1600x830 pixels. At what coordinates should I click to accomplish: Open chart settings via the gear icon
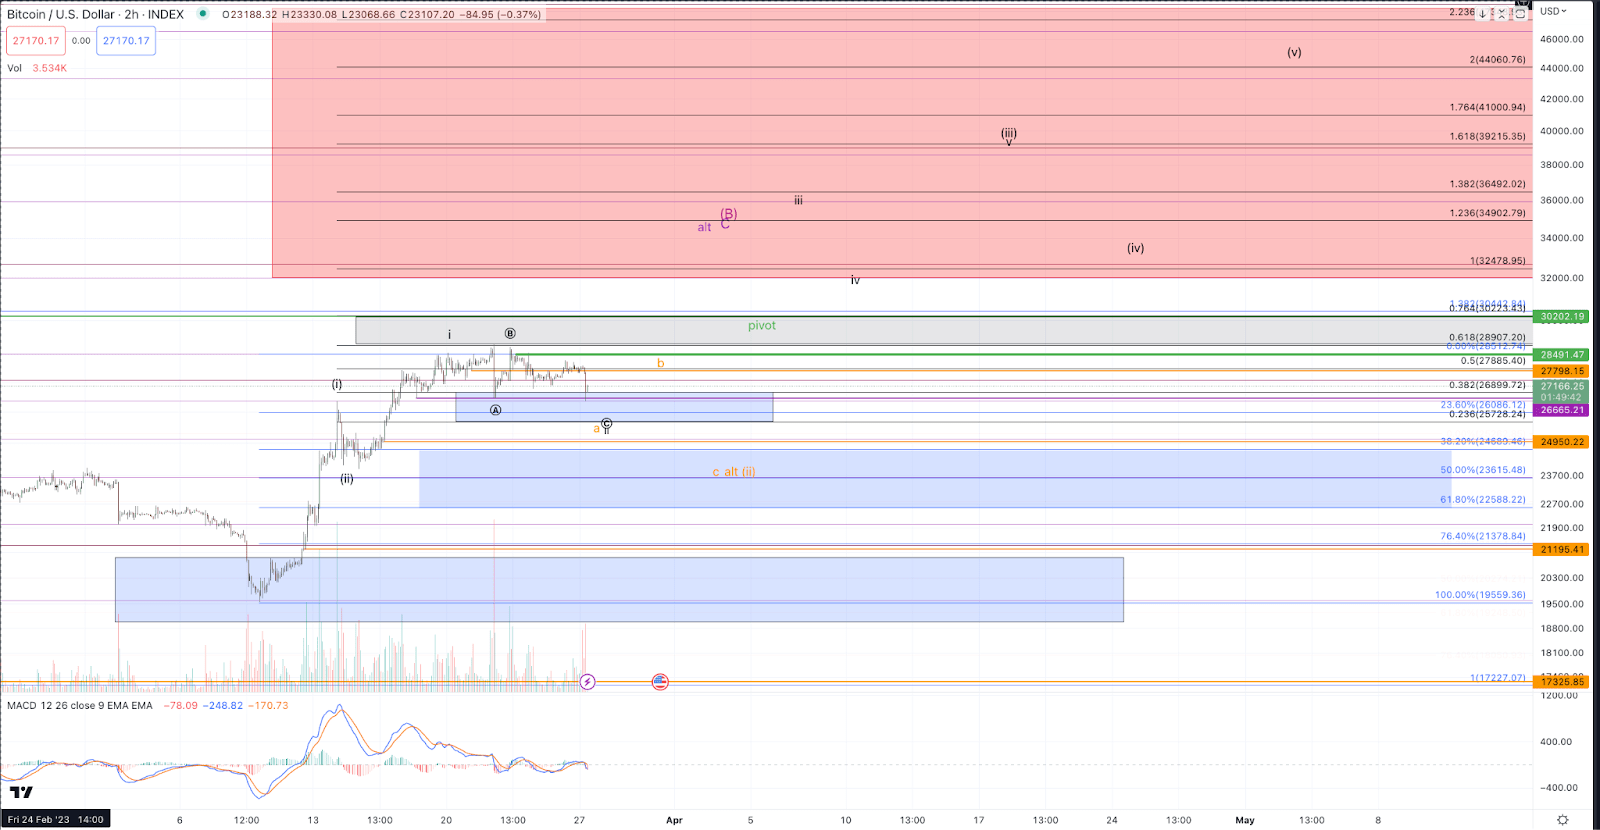1563,820
